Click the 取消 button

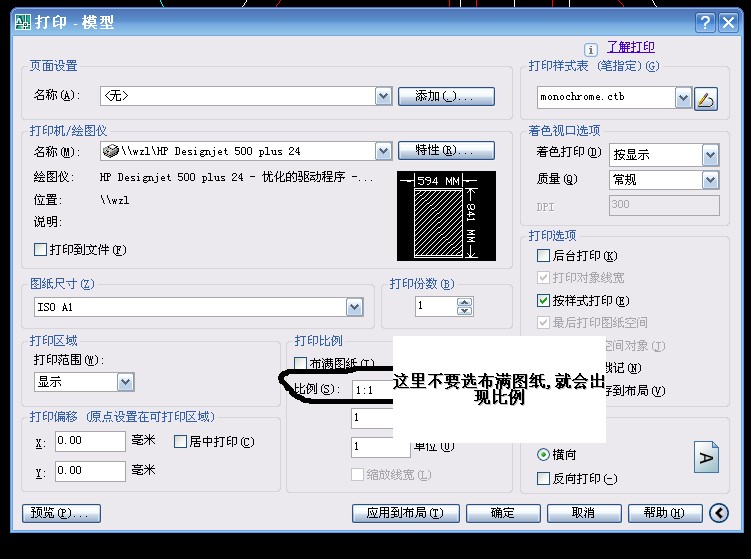584,513
